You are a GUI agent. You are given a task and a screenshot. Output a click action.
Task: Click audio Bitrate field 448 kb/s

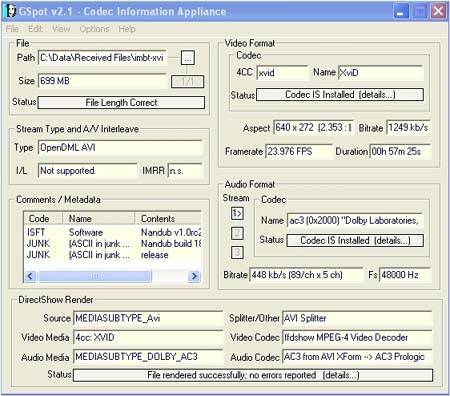coord(306,275)
